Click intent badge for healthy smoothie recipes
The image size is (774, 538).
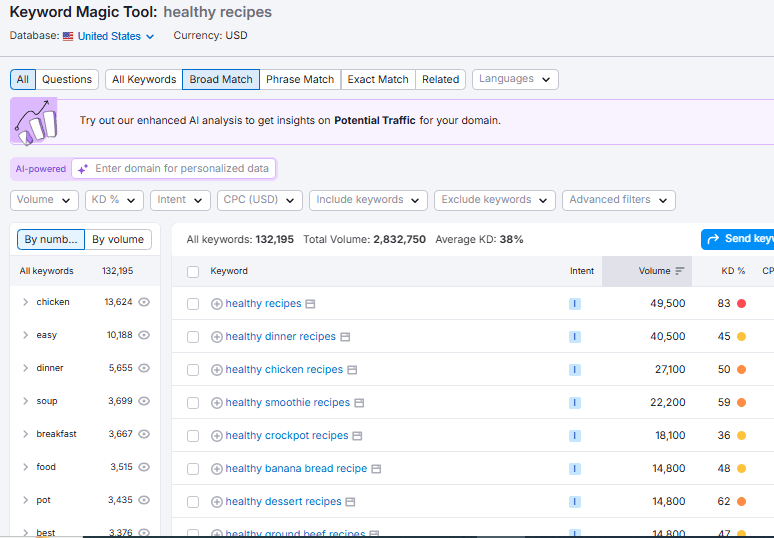pos(575,403)
